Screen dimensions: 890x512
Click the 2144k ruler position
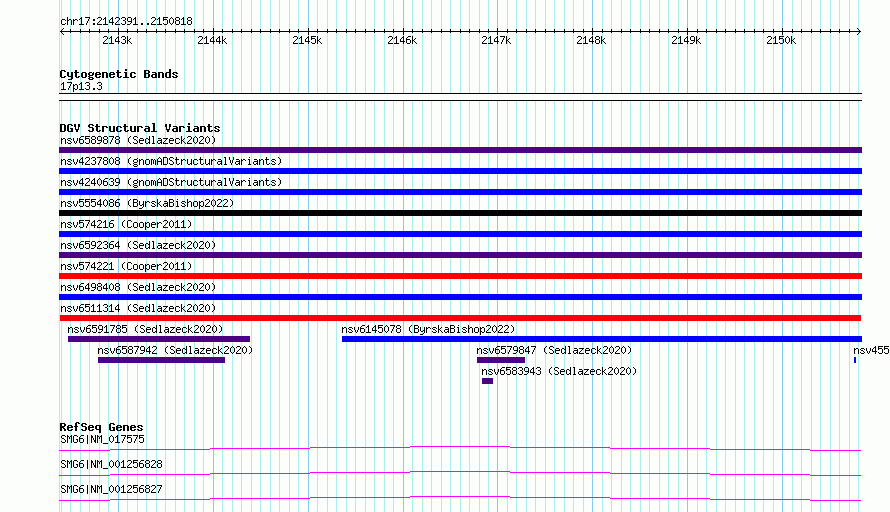212,40
